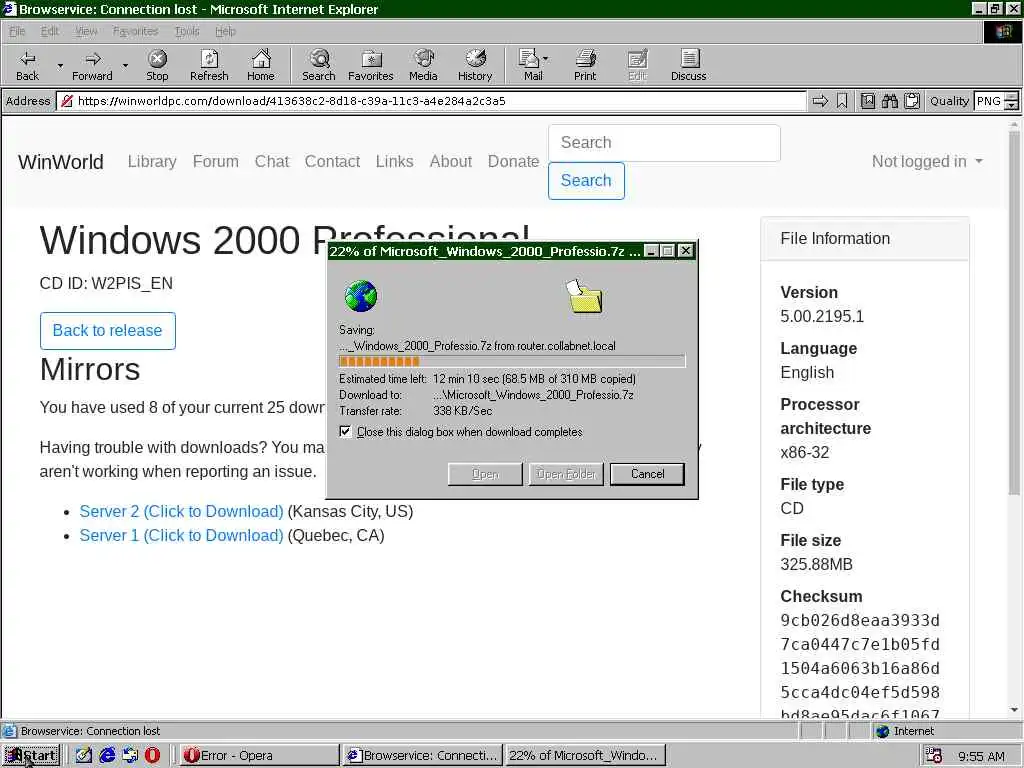
Task: Refresh the current page
Action: pyautogui.click(x=209, y=65)
